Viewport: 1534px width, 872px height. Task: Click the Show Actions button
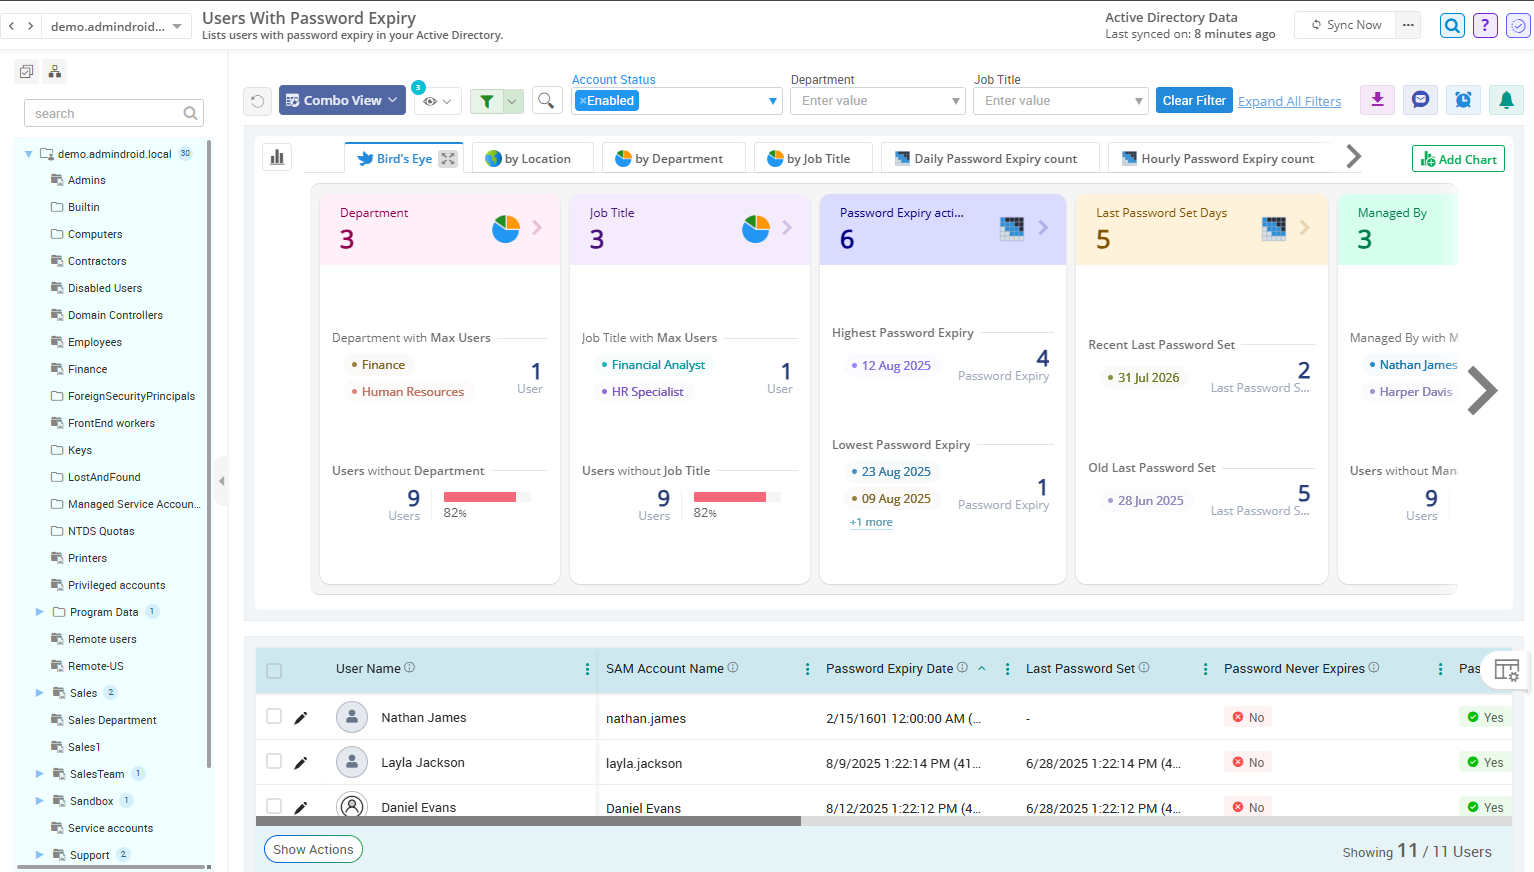tap(313, 849)
